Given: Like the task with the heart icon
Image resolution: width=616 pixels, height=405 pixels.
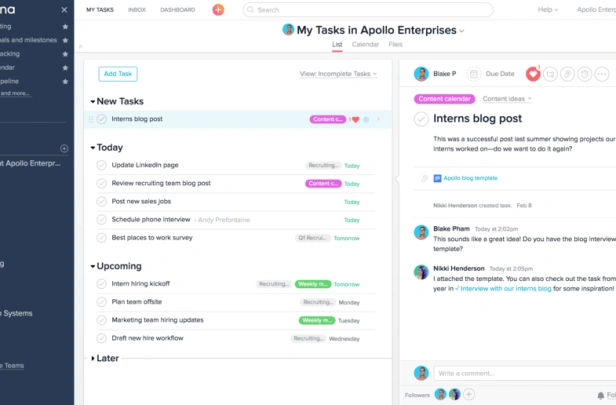Looking at the screenshot, I should (x=532, y=73).
